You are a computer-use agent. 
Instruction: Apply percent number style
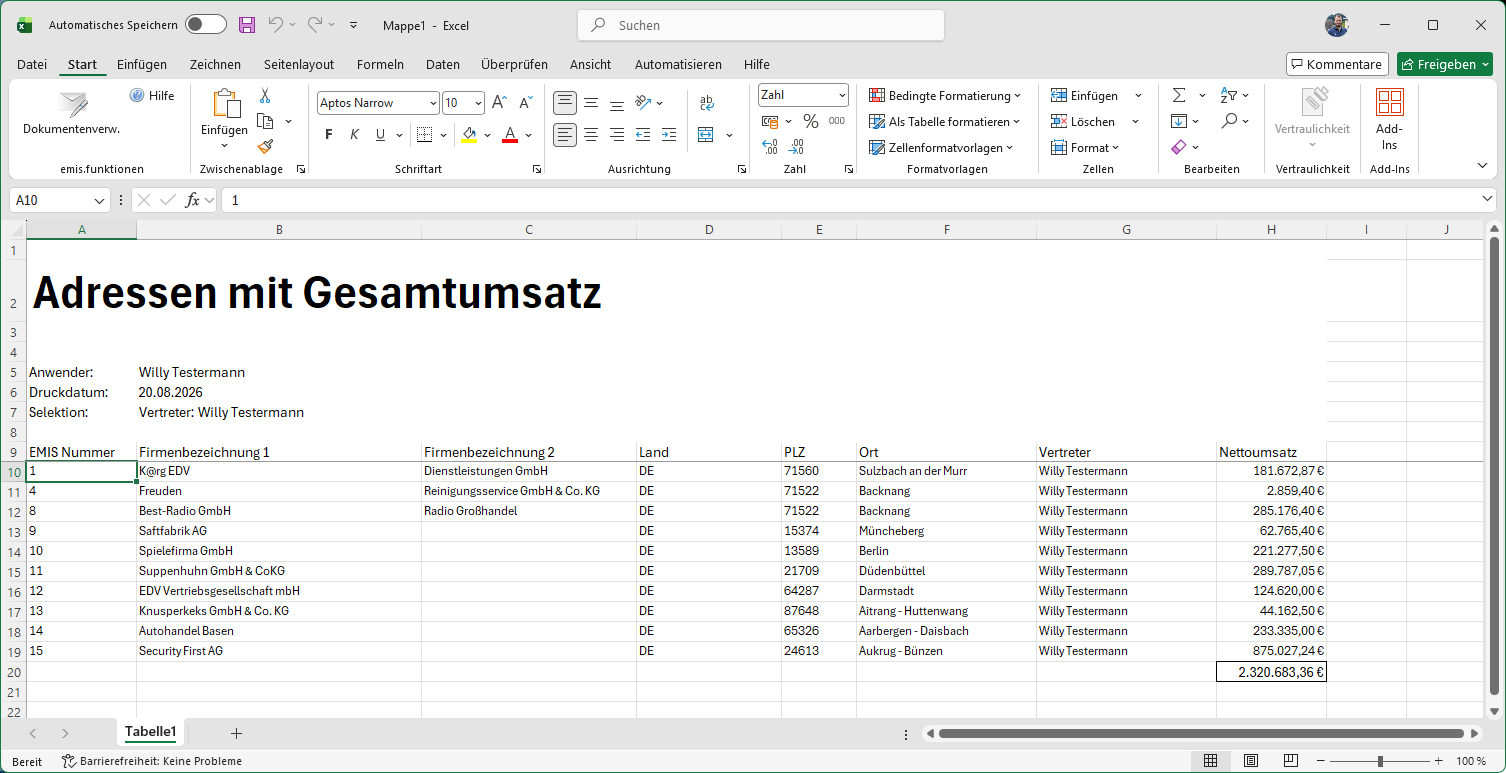(x=811, y=121)
